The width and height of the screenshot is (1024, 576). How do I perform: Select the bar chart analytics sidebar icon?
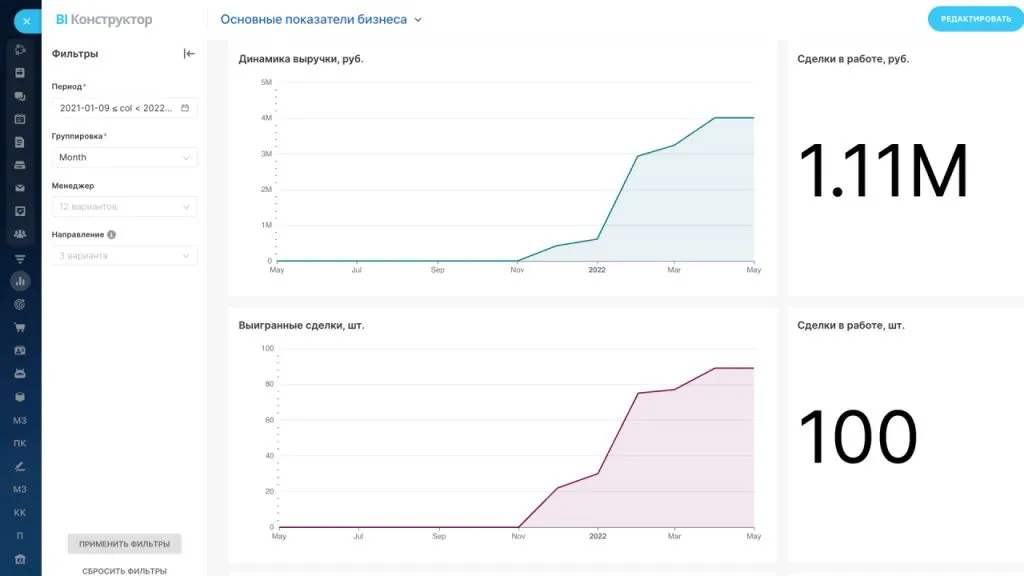click(20, 281)
